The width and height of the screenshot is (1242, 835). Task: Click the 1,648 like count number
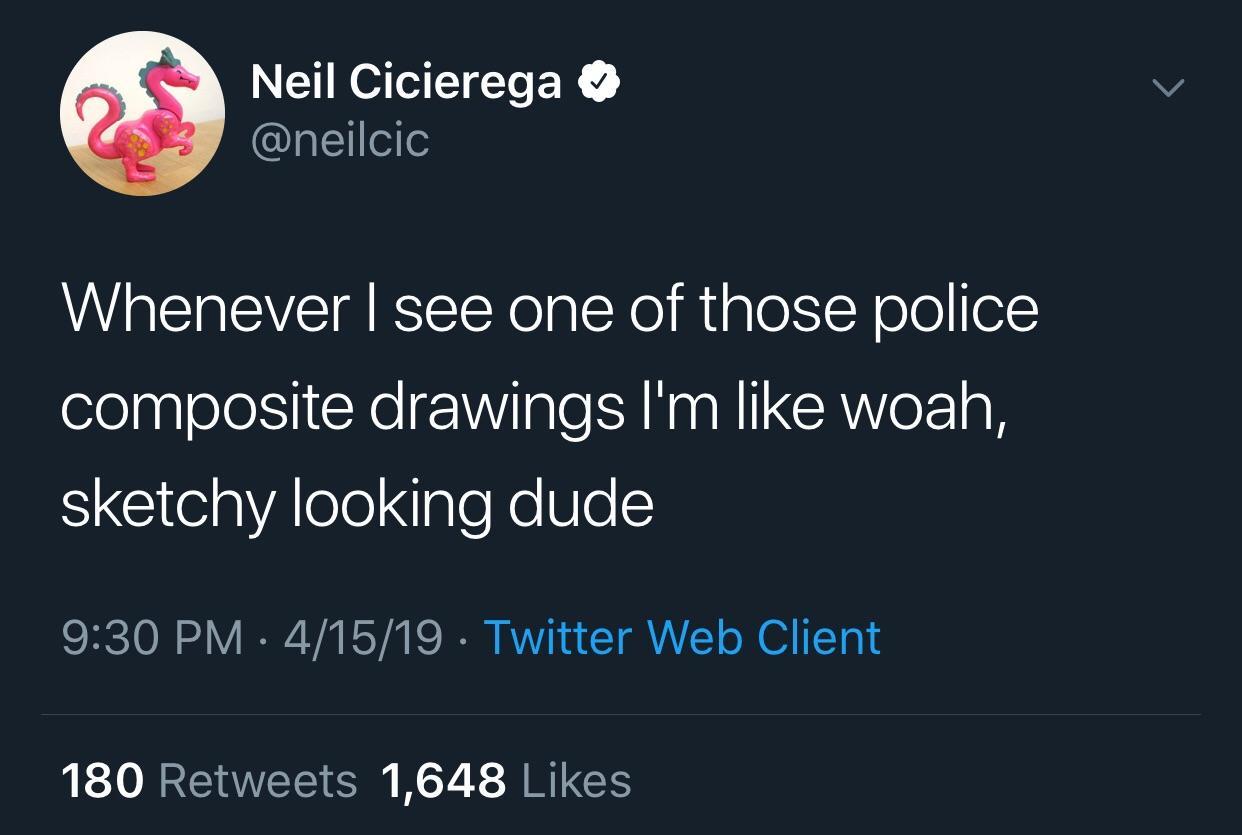444,781
